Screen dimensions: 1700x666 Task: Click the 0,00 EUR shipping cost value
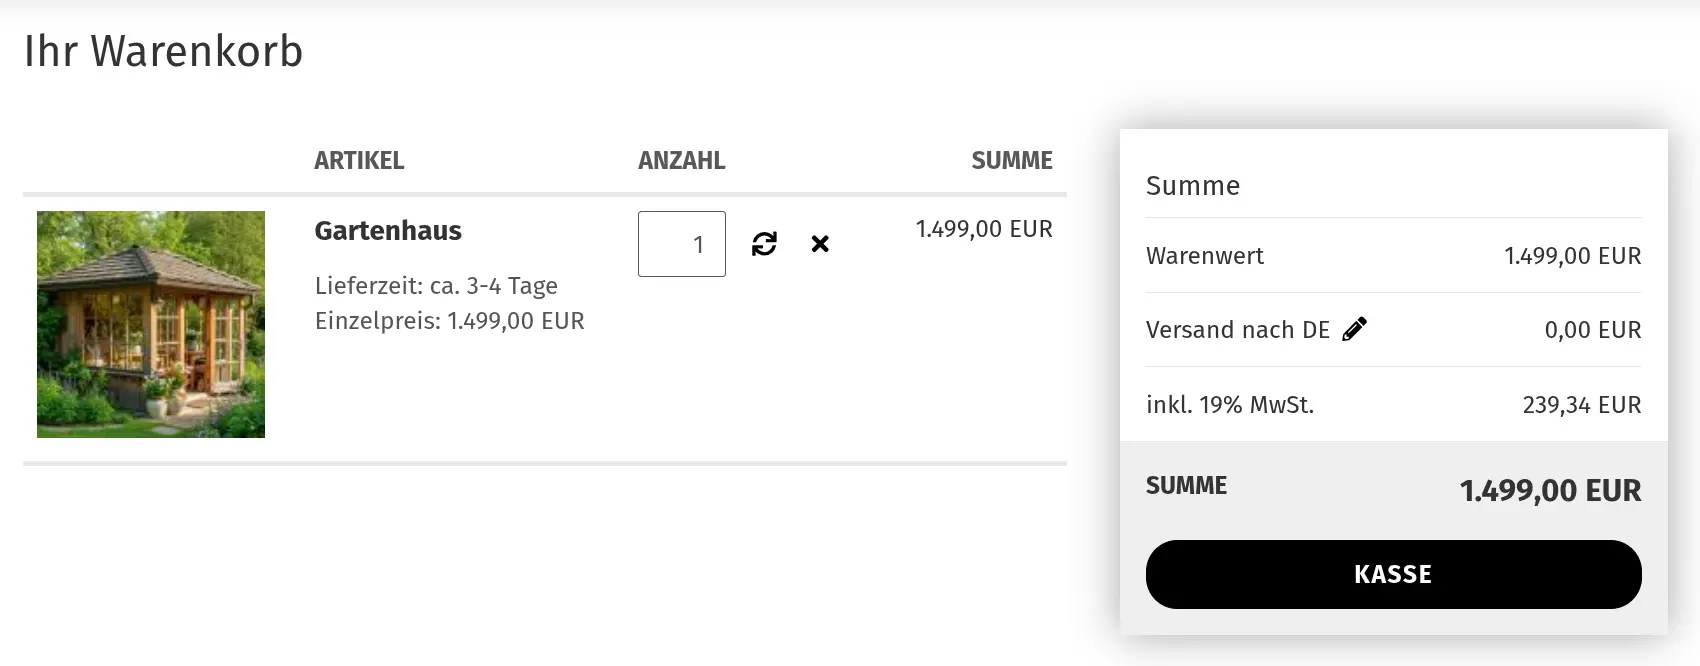[x=1593, y=330]
